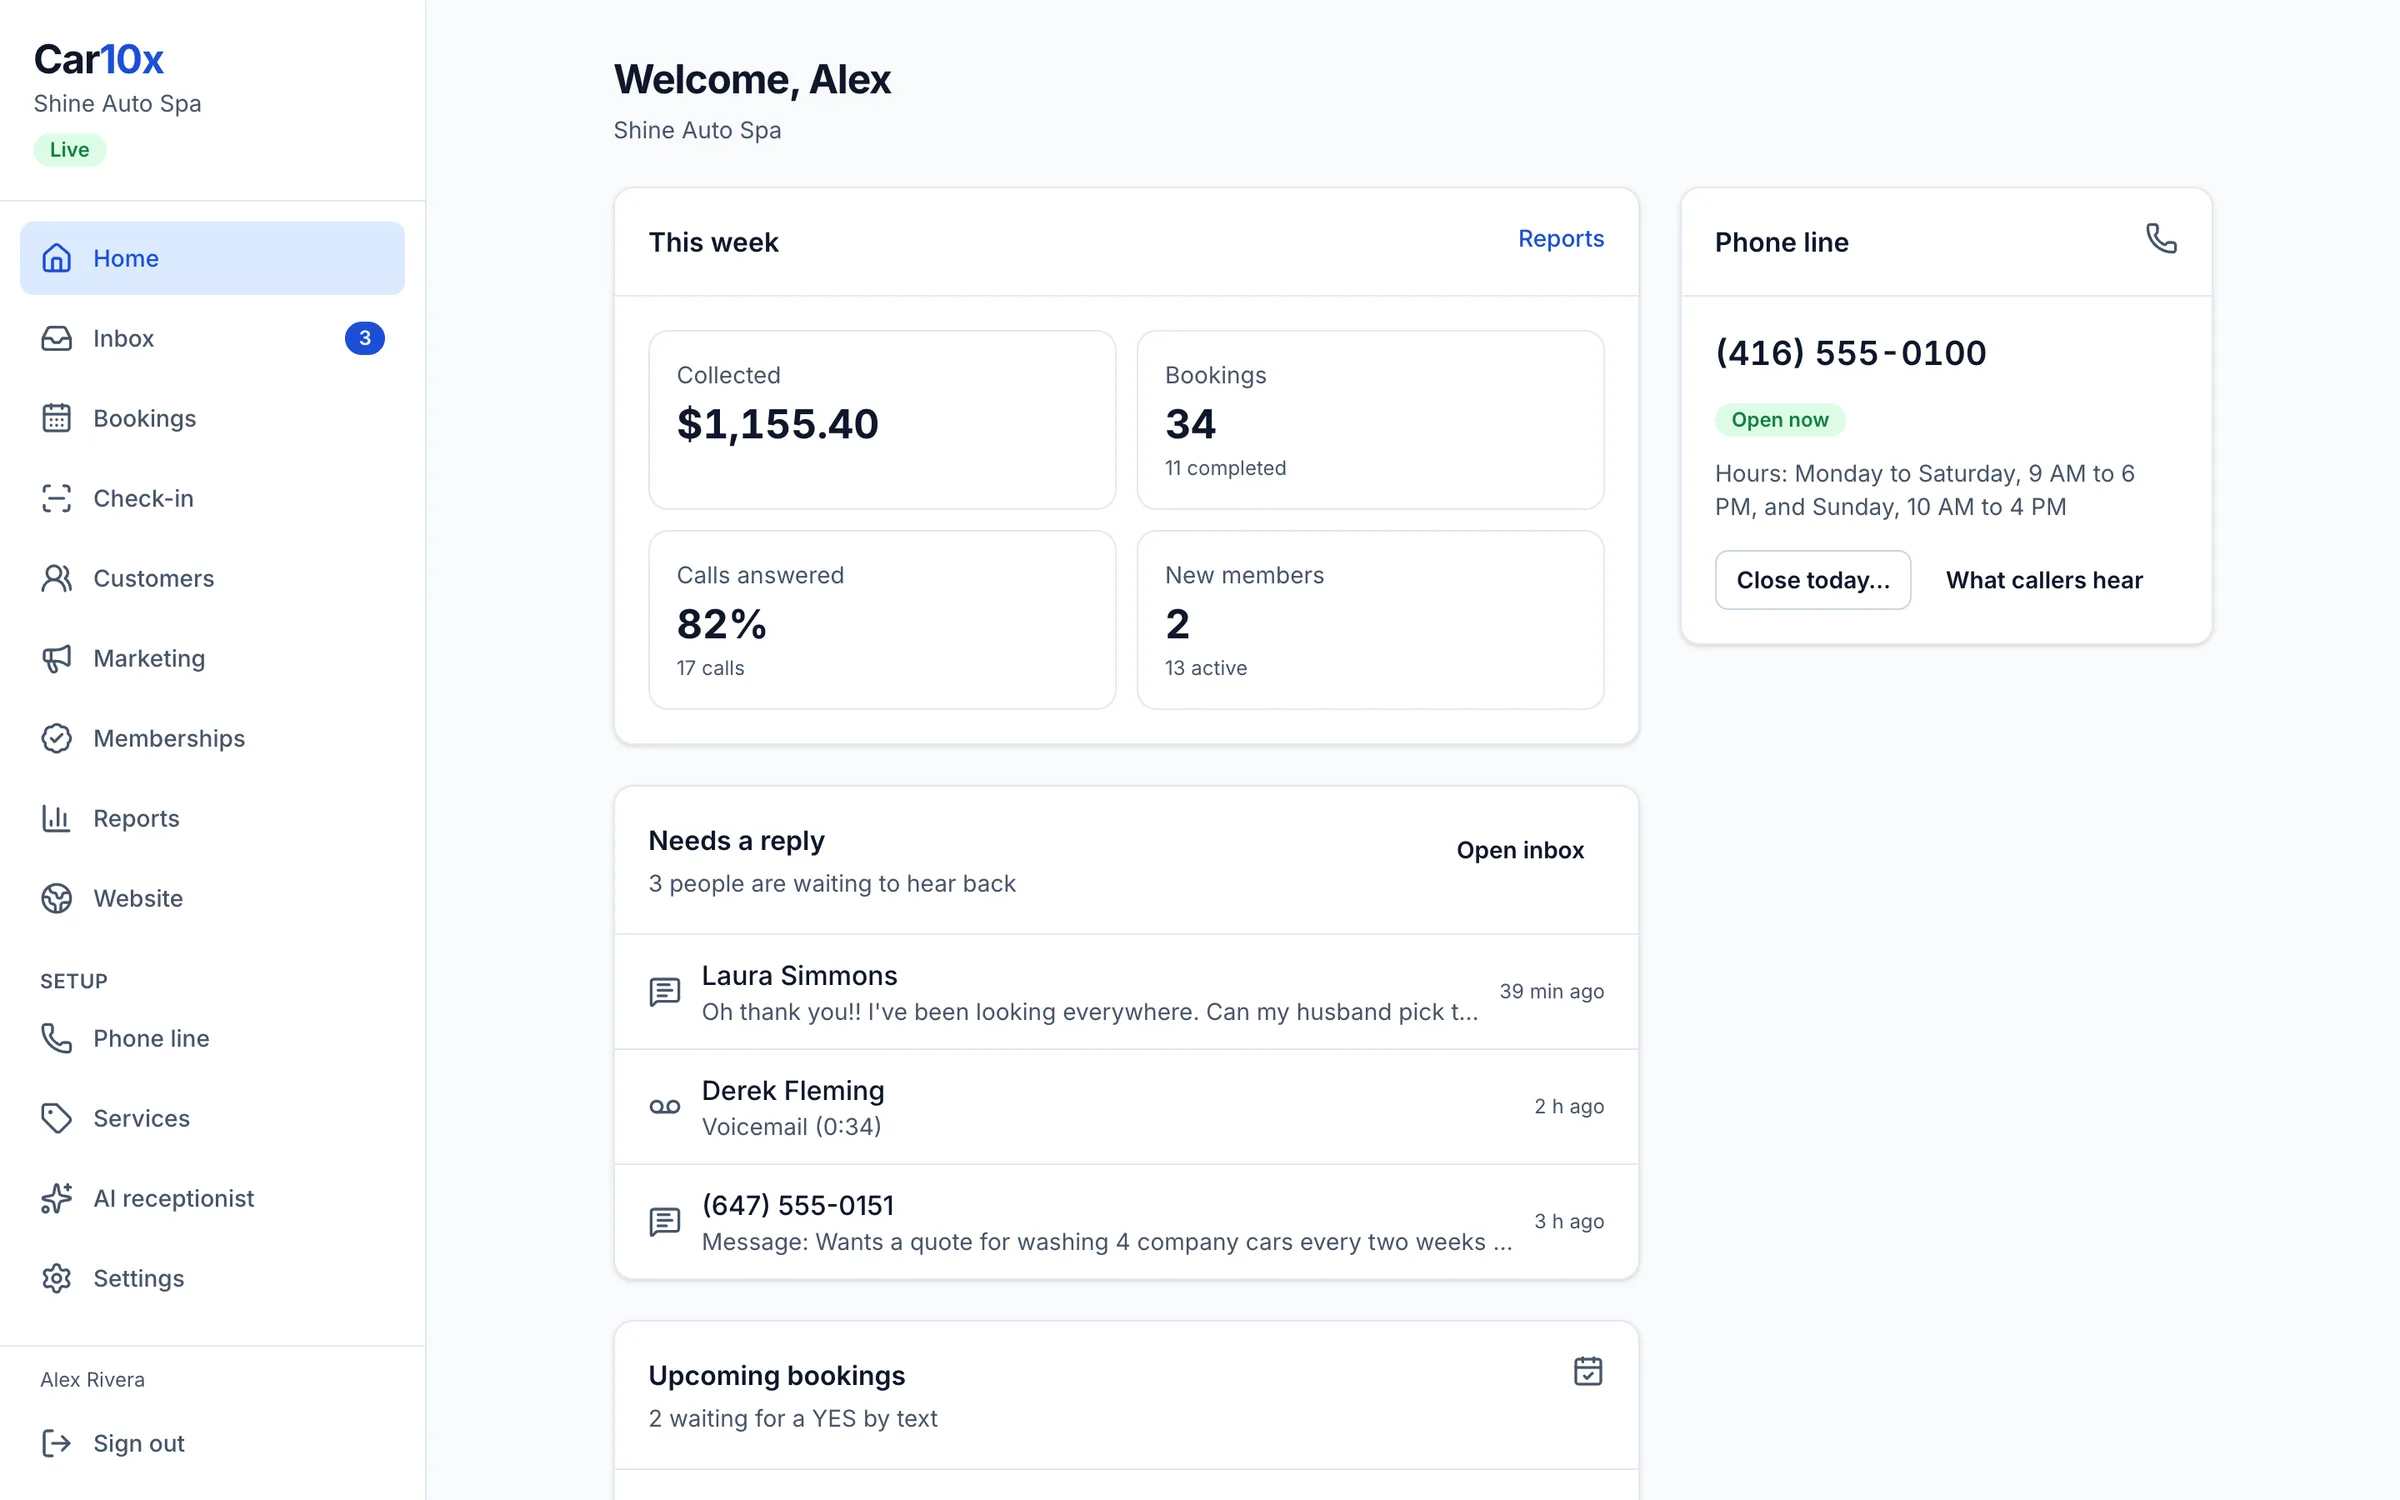Click the Sign out arrow icon
This screenshot has width=2400, height=1500.
click(x=56, y=1443)
